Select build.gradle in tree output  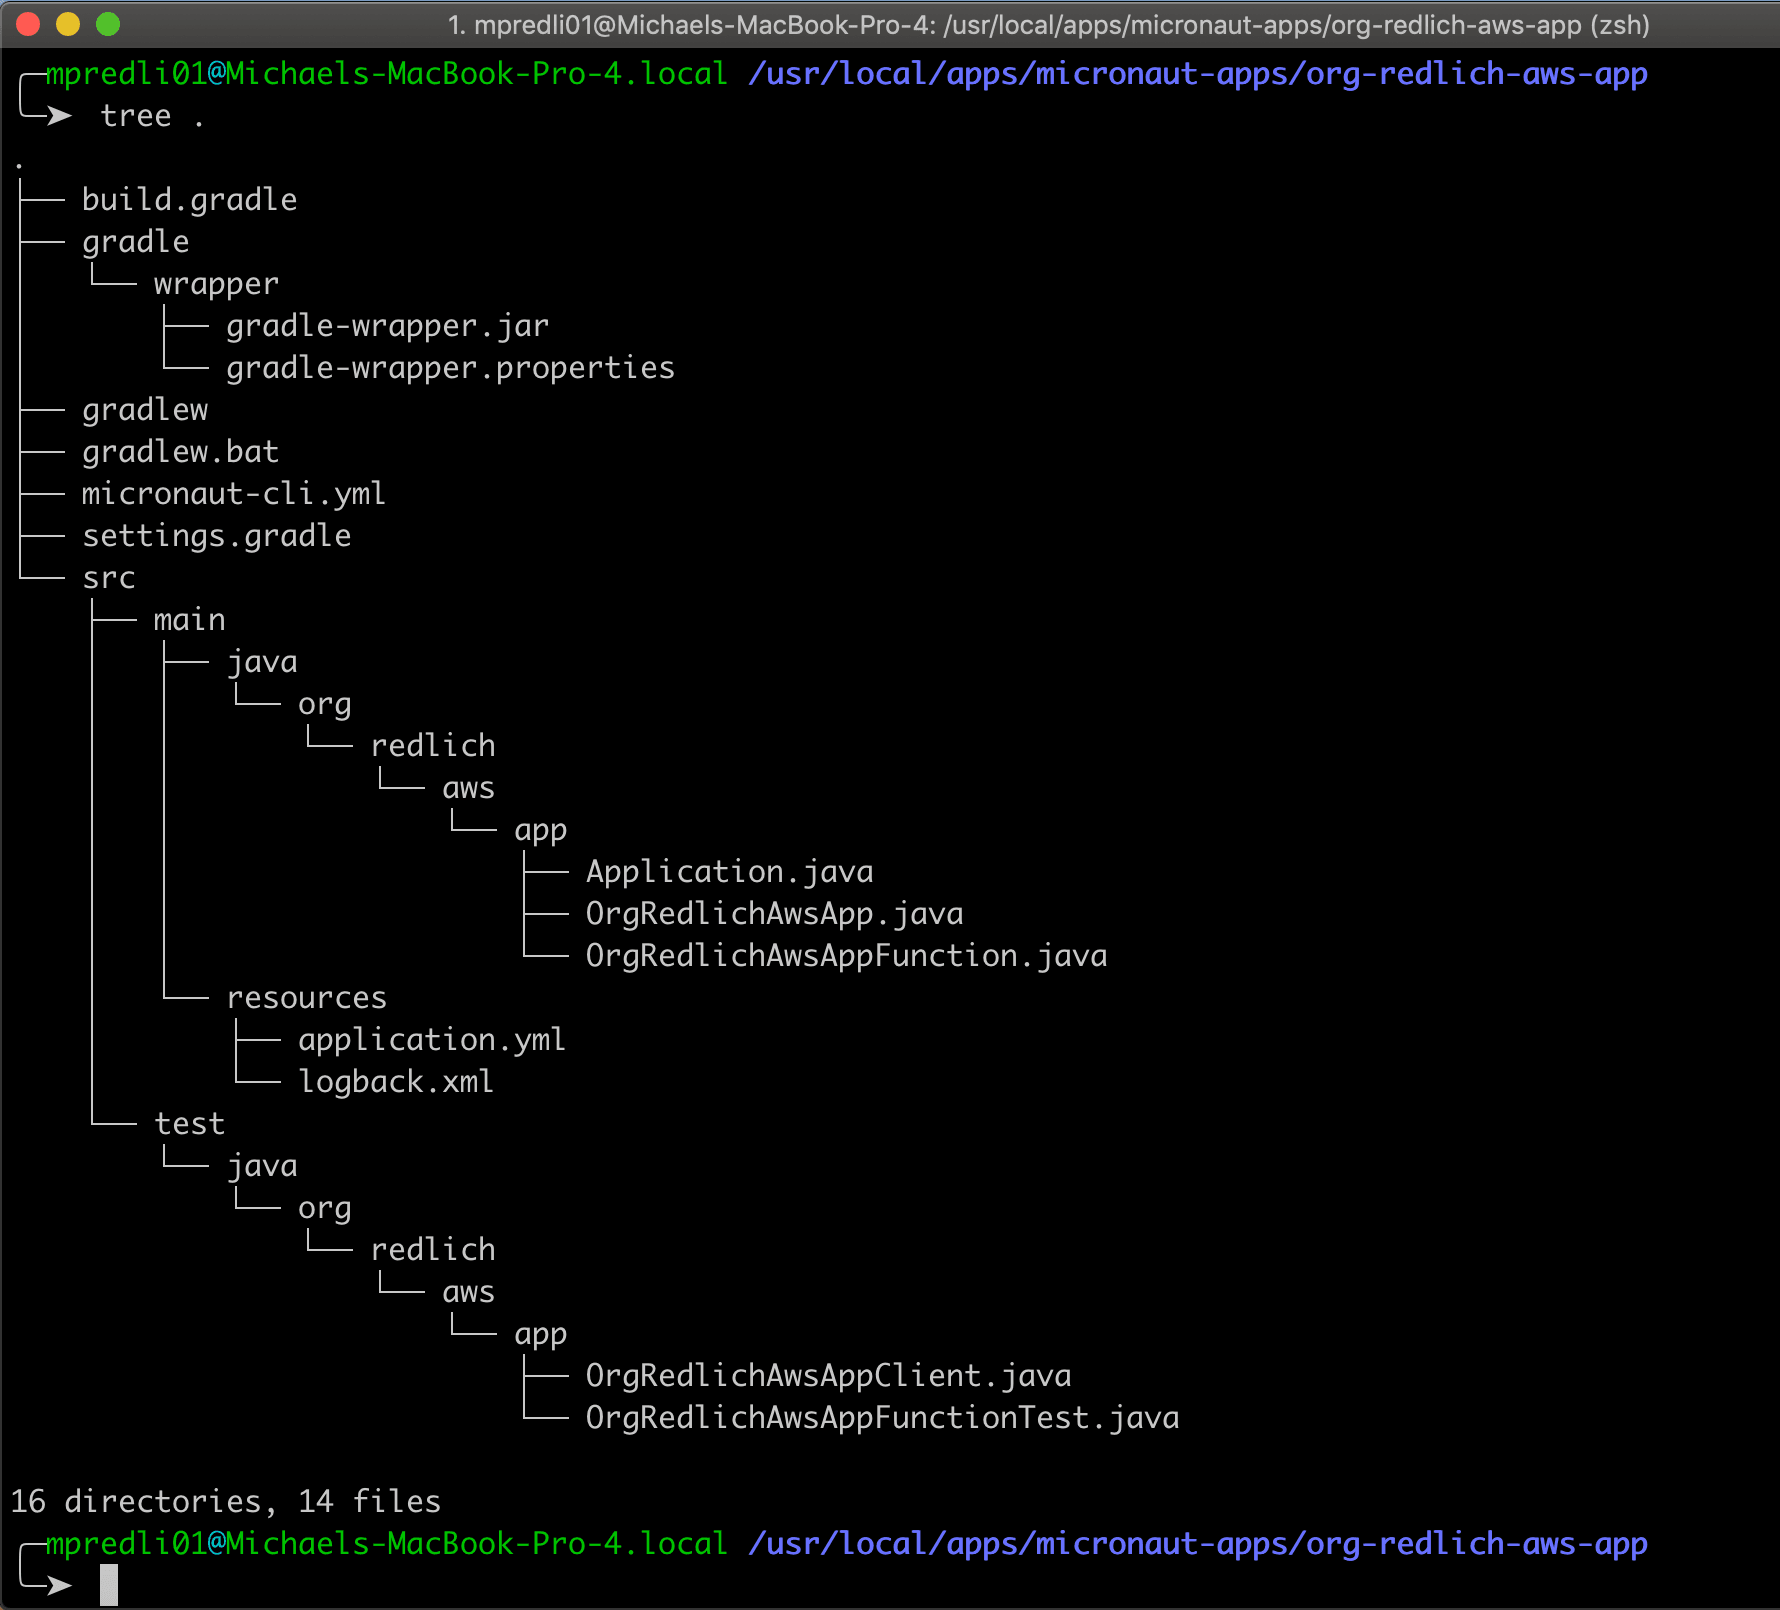pyautogui.click(x=189, y=200)
